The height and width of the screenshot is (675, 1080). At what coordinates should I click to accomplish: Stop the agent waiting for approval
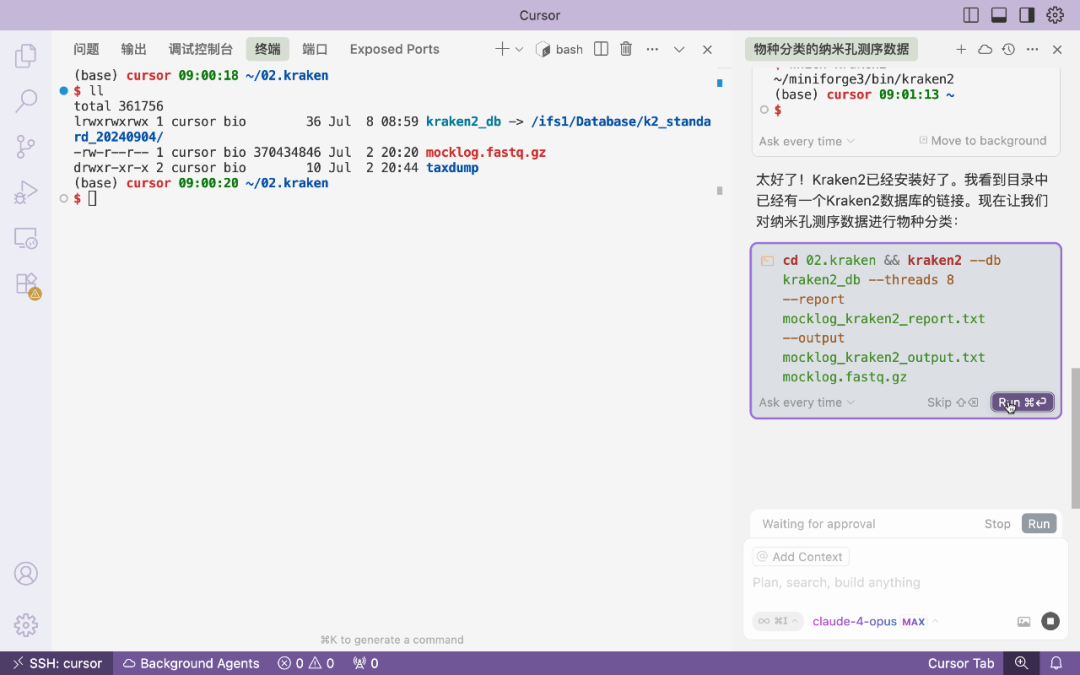pyautogui.click(x=997, y=524)
